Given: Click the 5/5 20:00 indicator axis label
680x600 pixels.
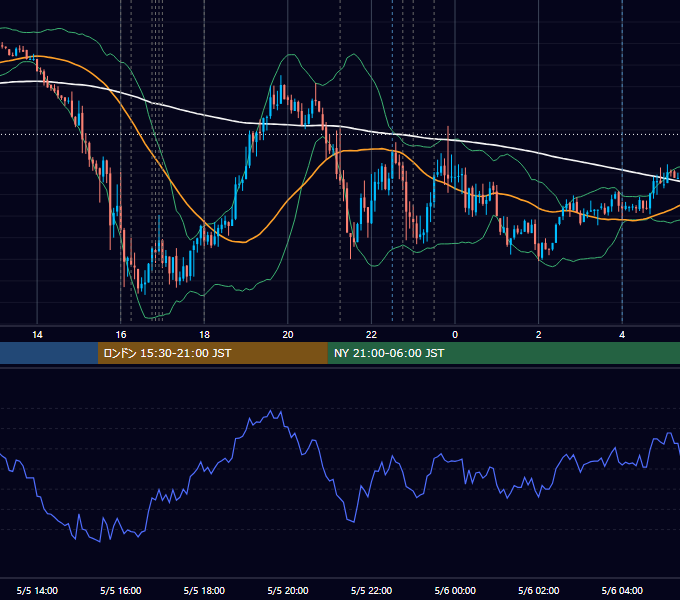Looking at the screenshot, I should click(288, 591).
